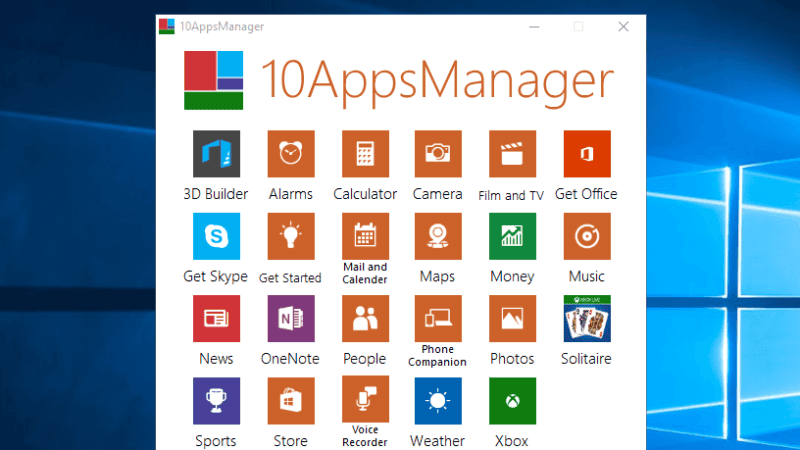This screenshot has width=800, height=450.
Task: Click the 'Money' label text
Action: (x=512, y=277)
